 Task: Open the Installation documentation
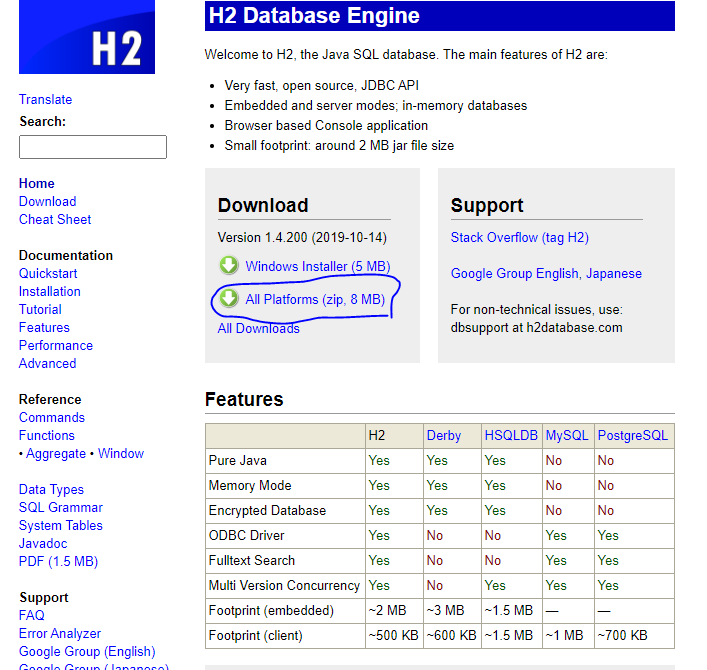click(x=50, y=292)
